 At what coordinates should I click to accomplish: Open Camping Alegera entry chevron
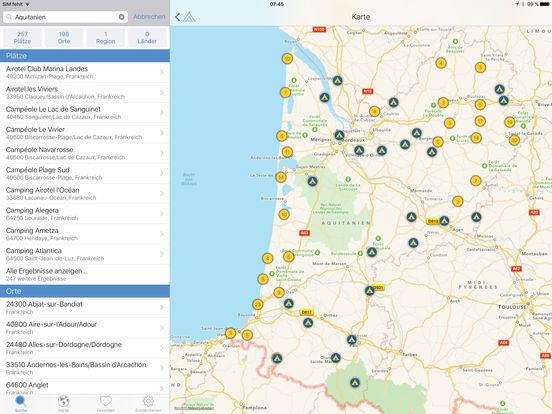tap(162, 214)
